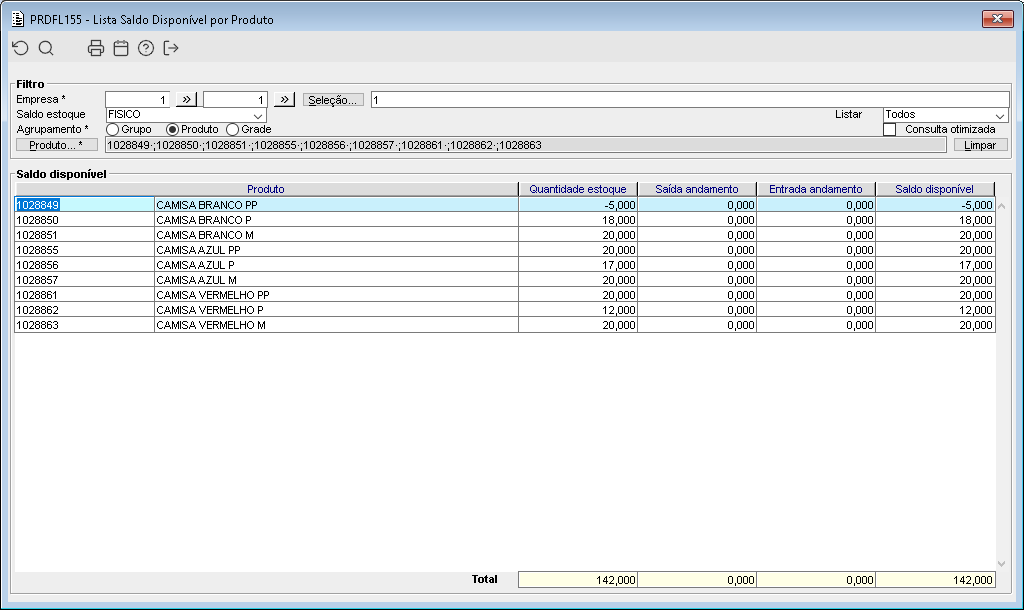Select product code 1028851 cell

pos(84,235)
